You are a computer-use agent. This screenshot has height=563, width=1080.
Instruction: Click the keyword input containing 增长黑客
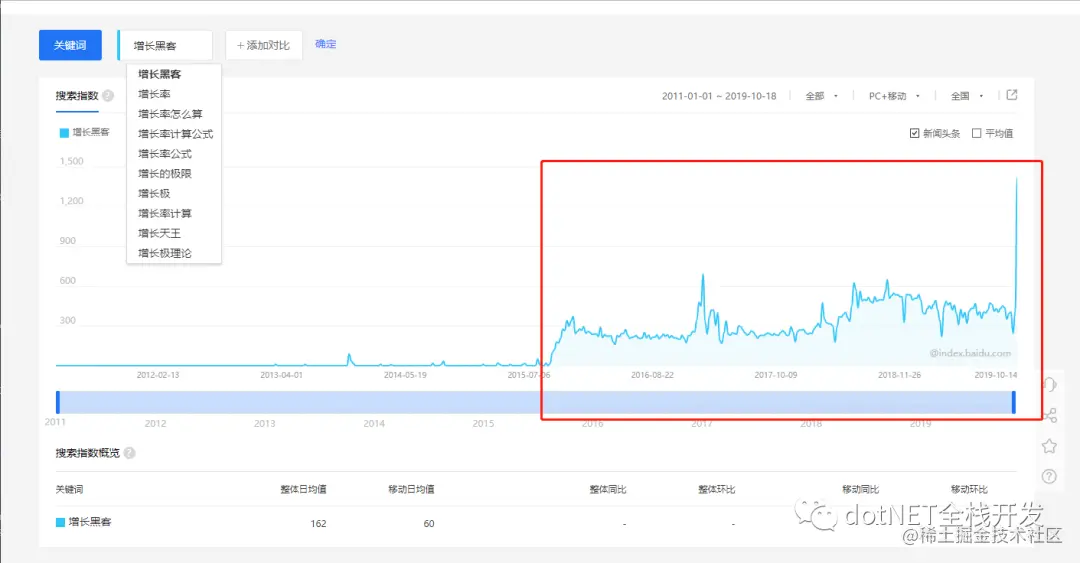[165, 45]
